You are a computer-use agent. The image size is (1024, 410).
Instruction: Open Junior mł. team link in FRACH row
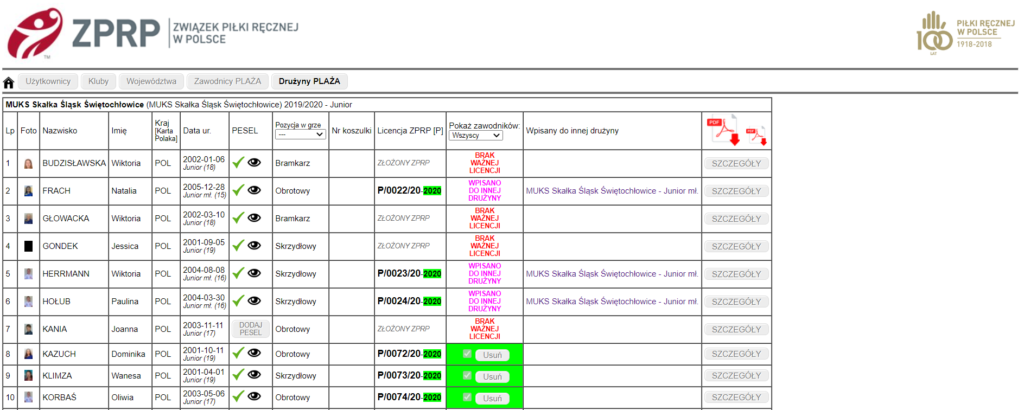(x=612, y=191)
